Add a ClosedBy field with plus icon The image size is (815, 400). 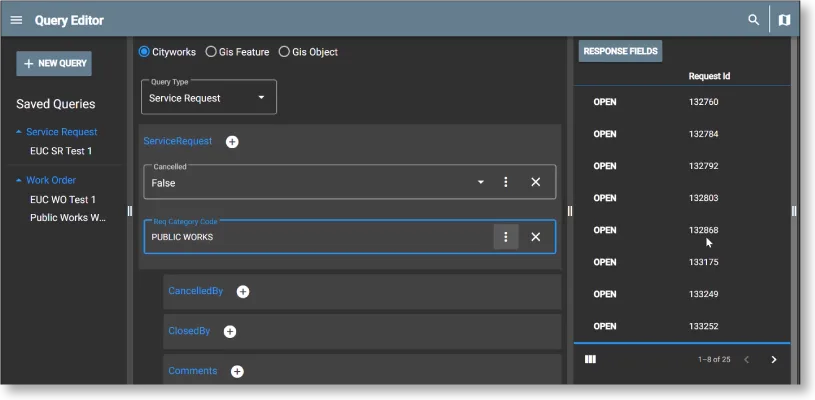(x=230, y=332)
